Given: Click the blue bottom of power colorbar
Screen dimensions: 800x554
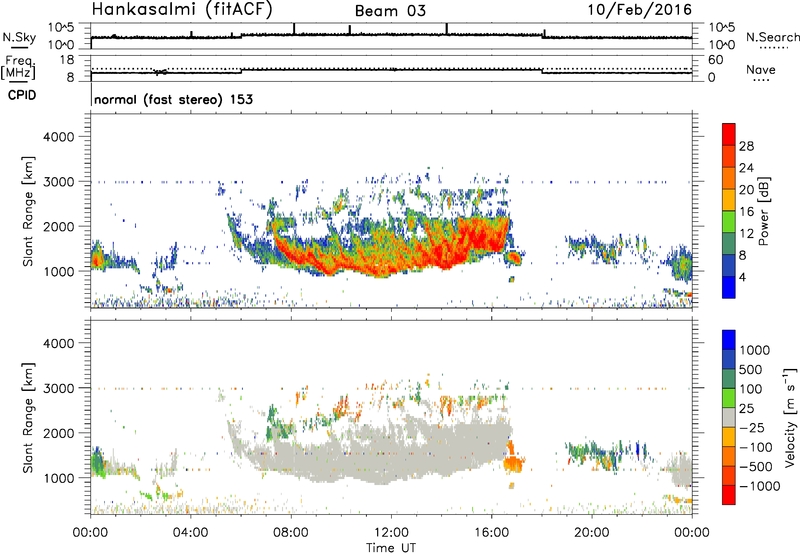Looking at the screenshot, I should (x=729, y=287).
